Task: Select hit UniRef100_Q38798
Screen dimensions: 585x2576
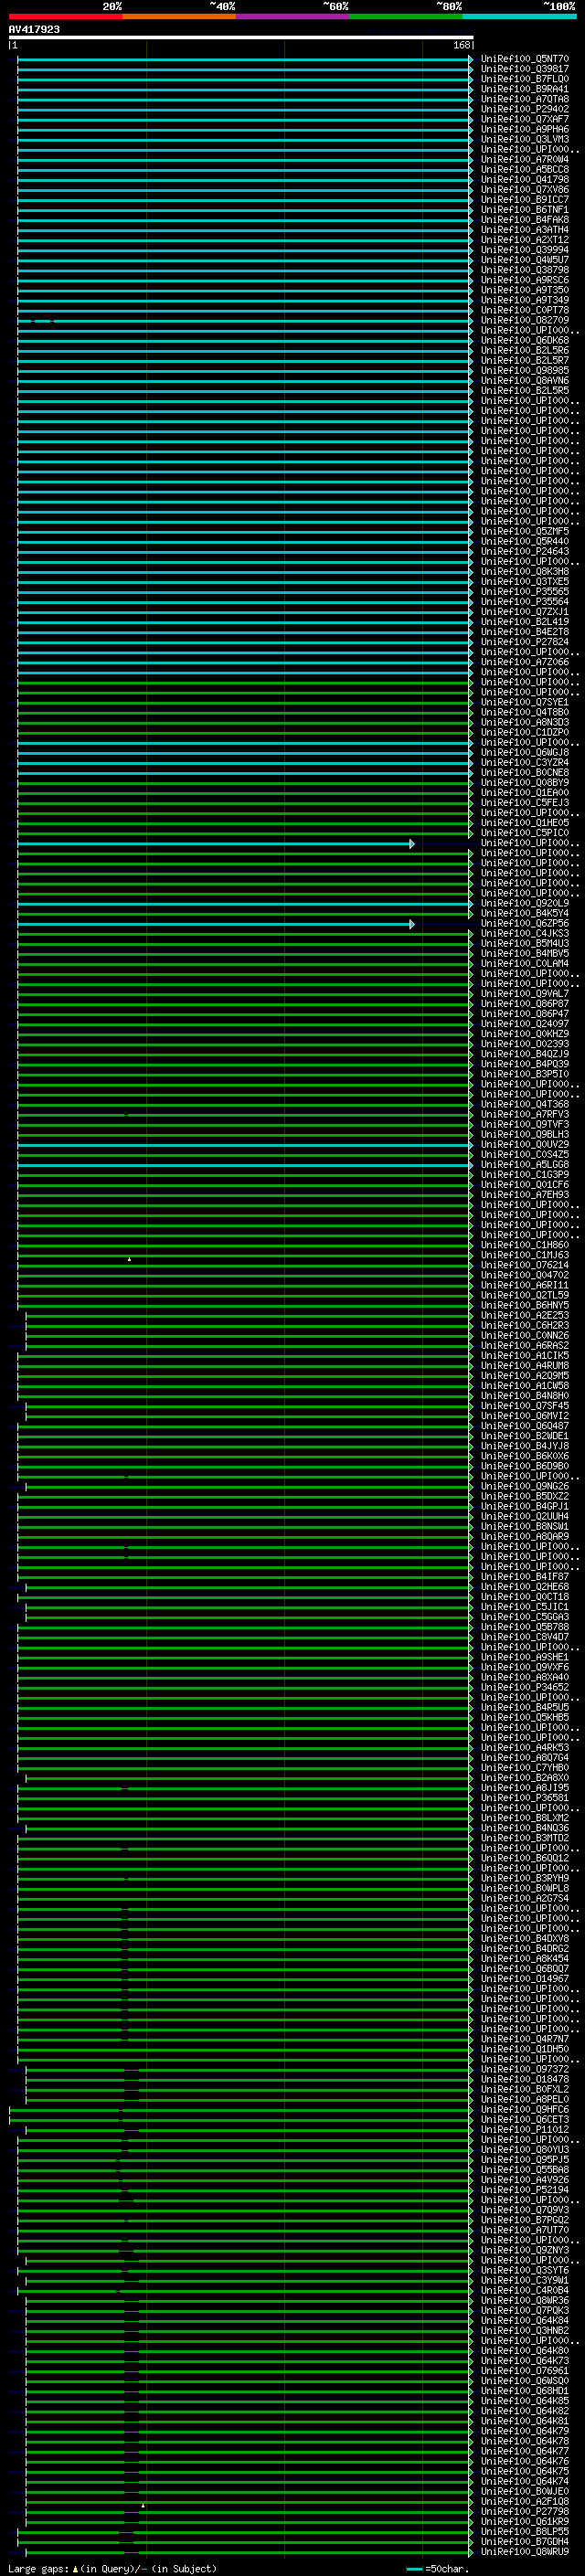Action: (x=525, y=270)
